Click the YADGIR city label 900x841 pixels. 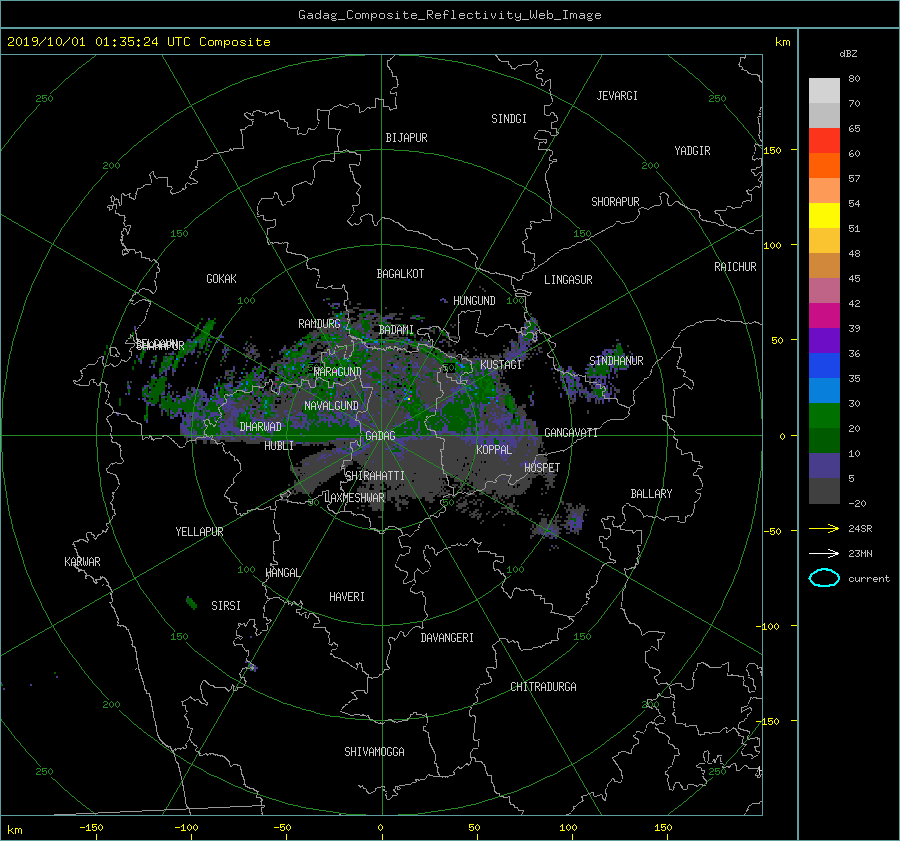click(x=692, y=151)
